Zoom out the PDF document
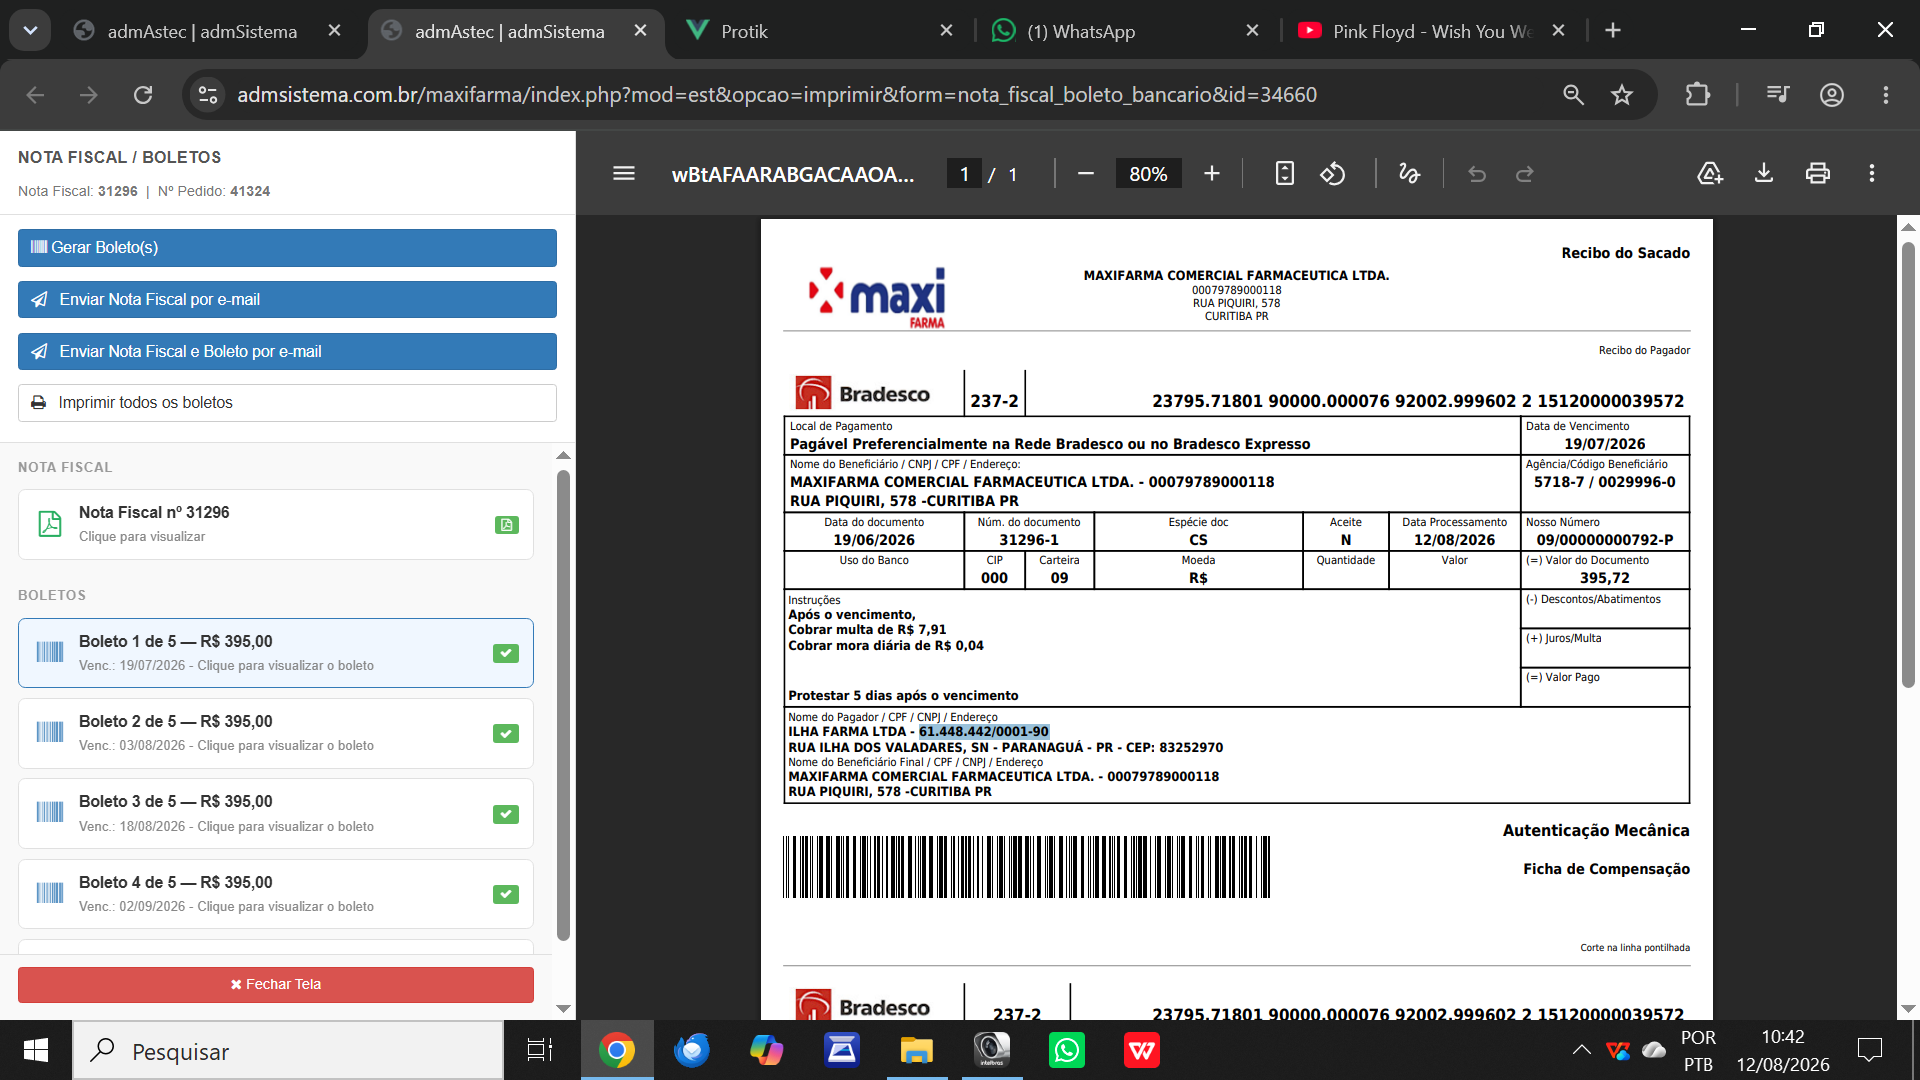This screenshot has width=1920, height=1080. click(x=1086, y=174)
